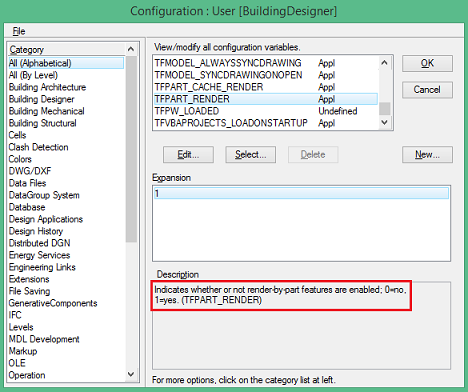This screenshot has width=468, height=392.
Task: Select Colors category
Action: 66,159
